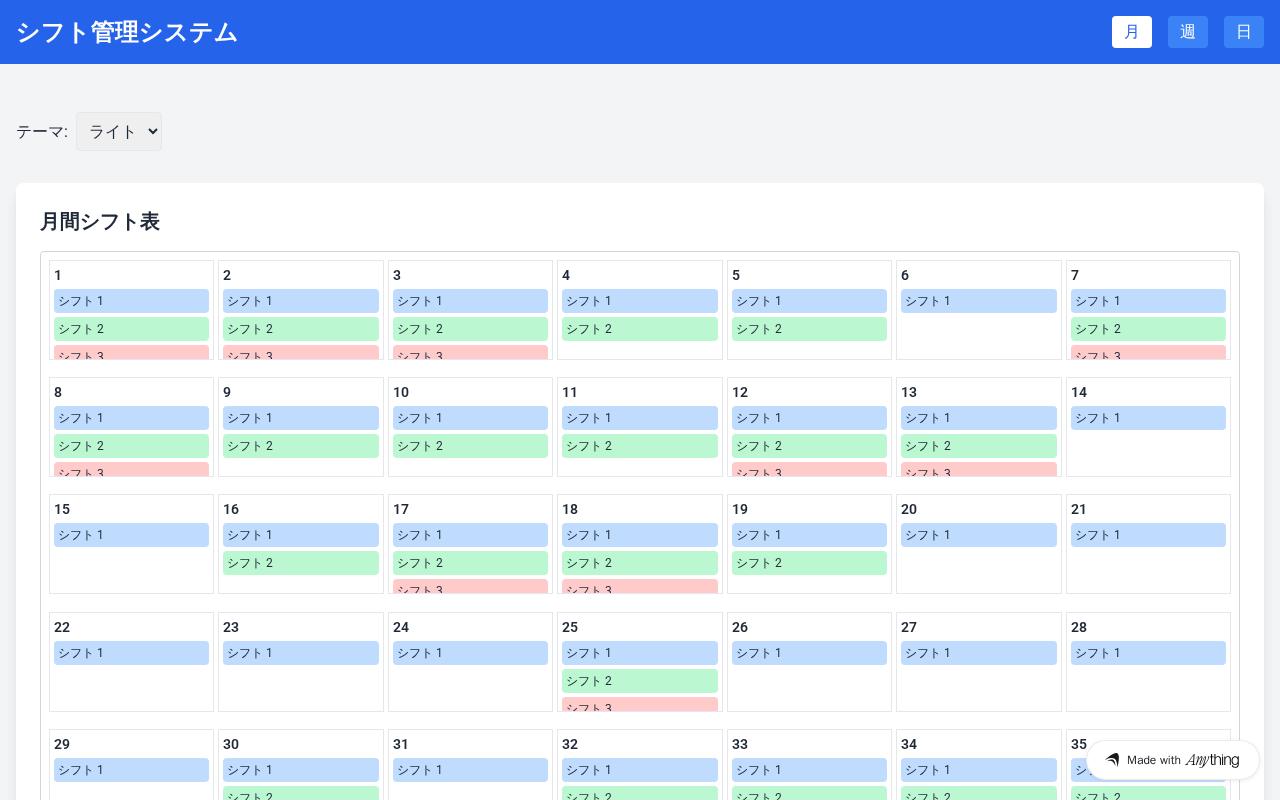Open シフト 1 on day 6
The height and width of the screenshot is (800, 1280).
click(978, 301)
